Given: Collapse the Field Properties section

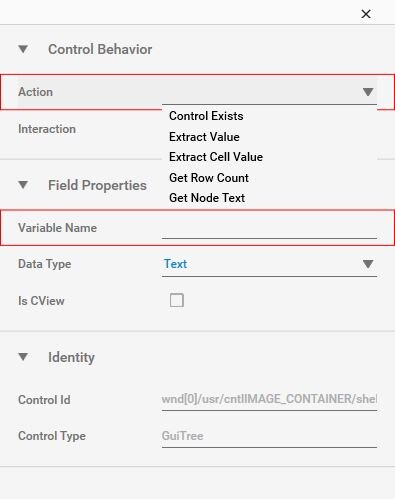Looking at the screenshot, I should (x=23, y=185).
